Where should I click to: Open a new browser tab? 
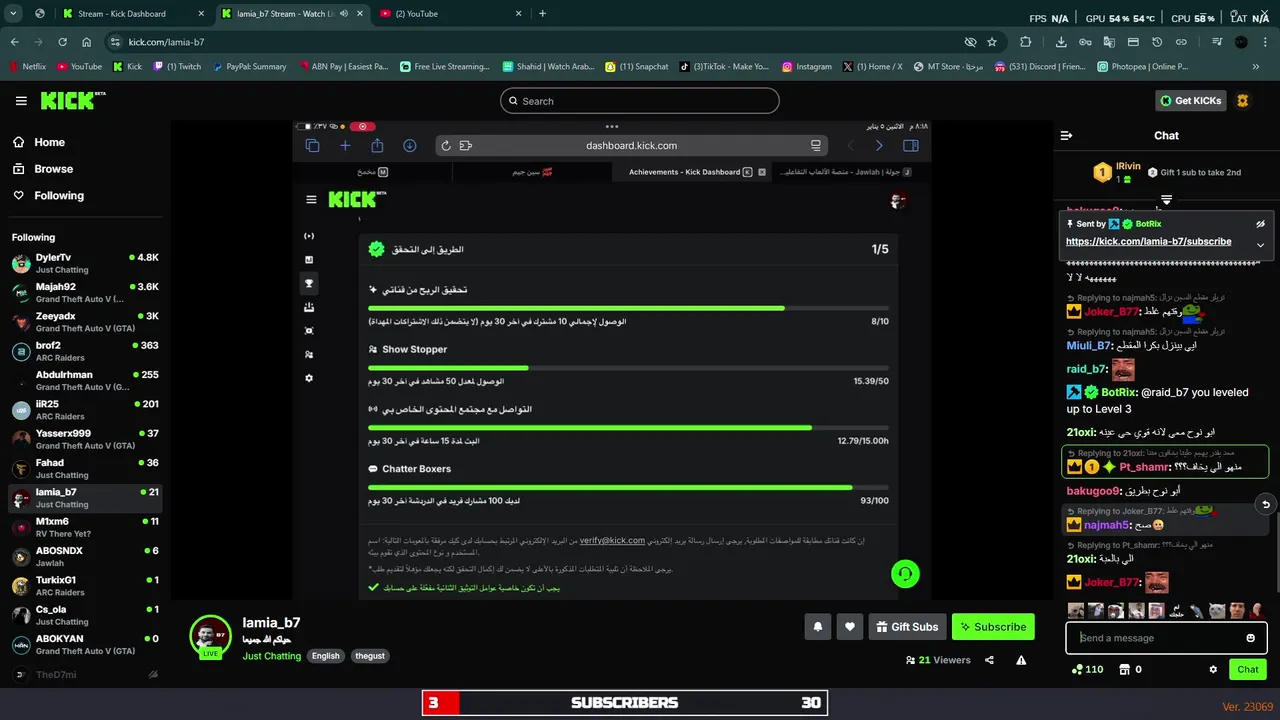click(542, 14)
